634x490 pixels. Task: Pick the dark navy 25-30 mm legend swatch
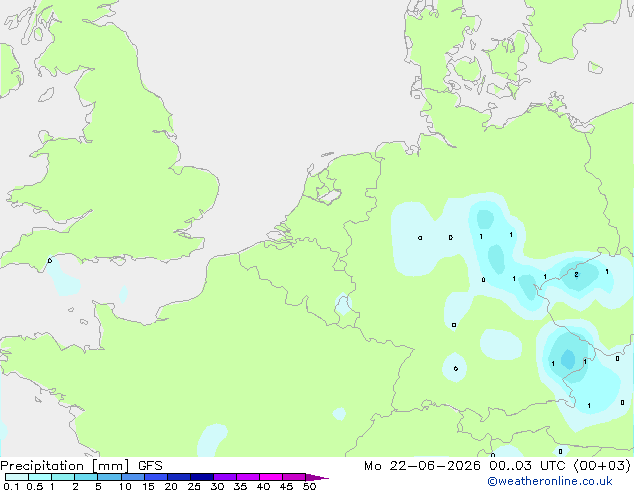(x=202, y=477)
